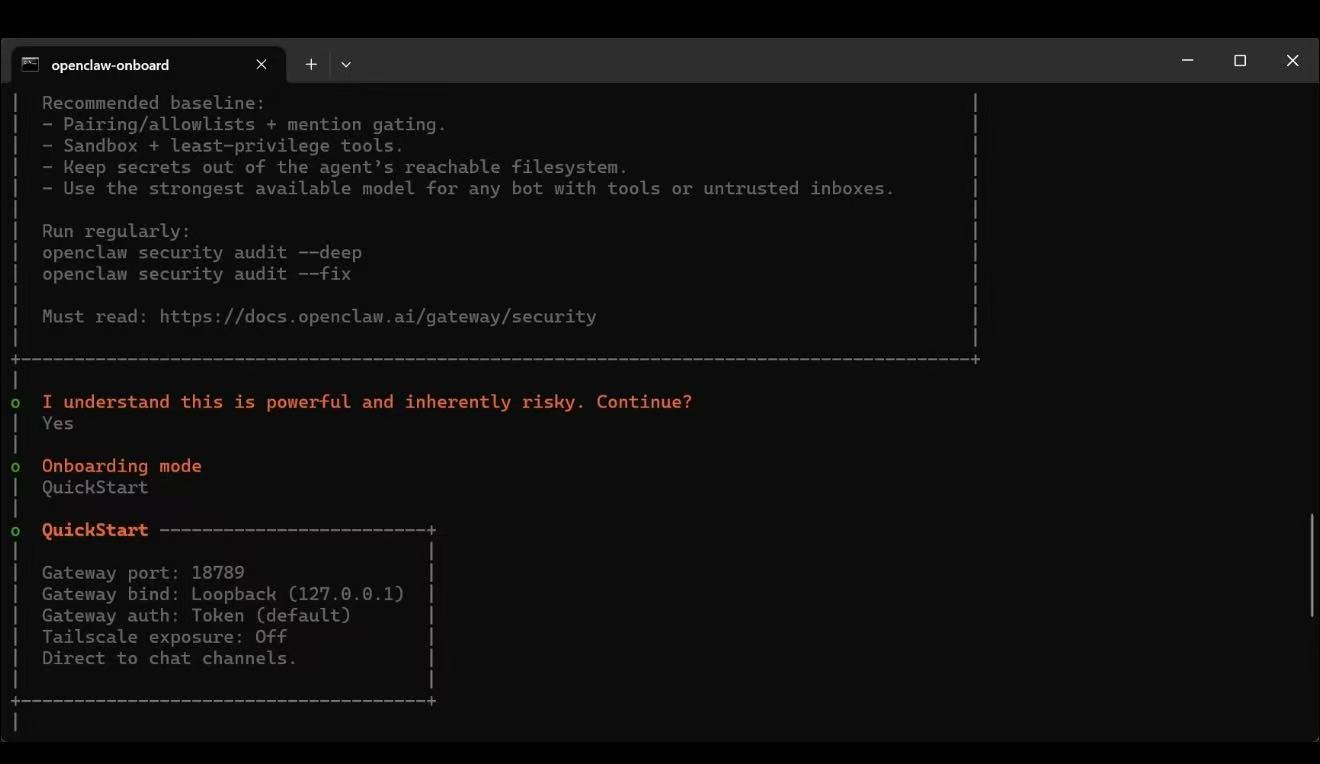The width and height of the screenshot is (1320, 764).
Task: Click the 'Run regularly:' text
Action: pos(116,231)
